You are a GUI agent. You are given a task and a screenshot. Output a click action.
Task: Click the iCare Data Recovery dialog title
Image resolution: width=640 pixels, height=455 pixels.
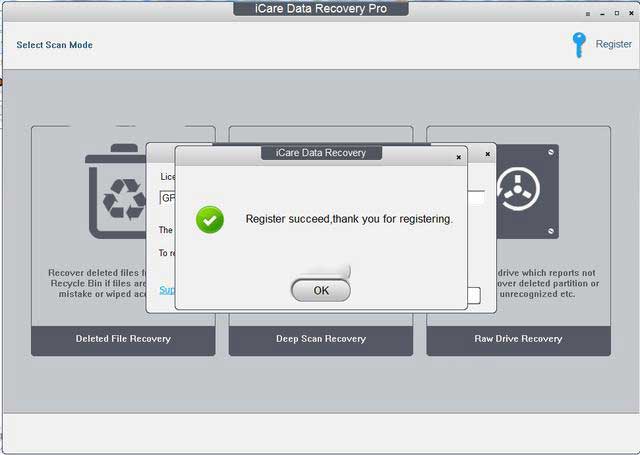tap(321, 153)
